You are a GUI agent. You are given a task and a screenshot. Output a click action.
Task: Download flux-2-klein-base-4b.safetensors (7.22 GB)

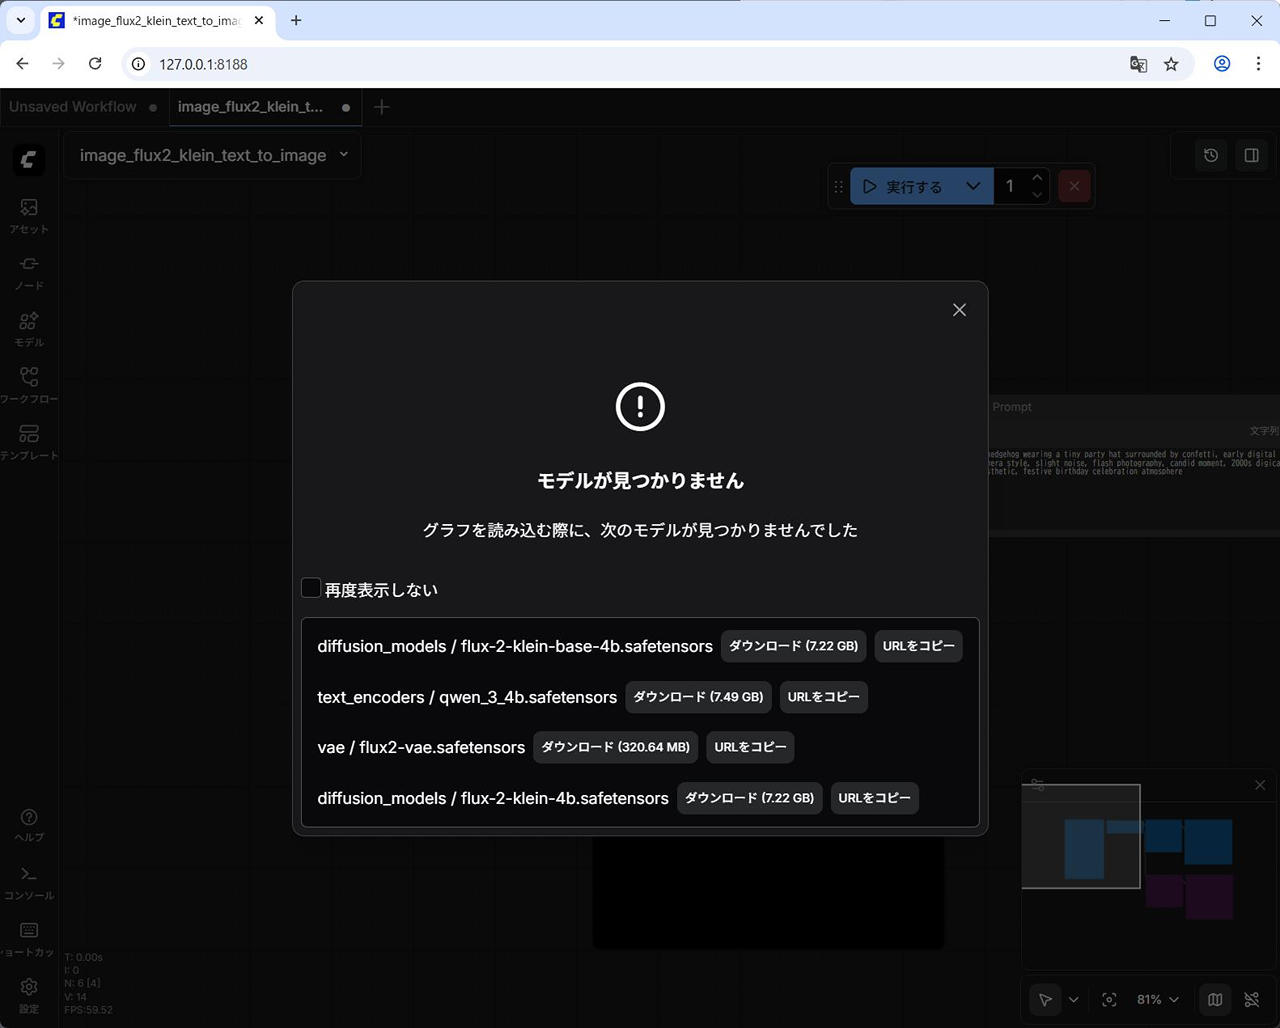(x=793, y=646)
